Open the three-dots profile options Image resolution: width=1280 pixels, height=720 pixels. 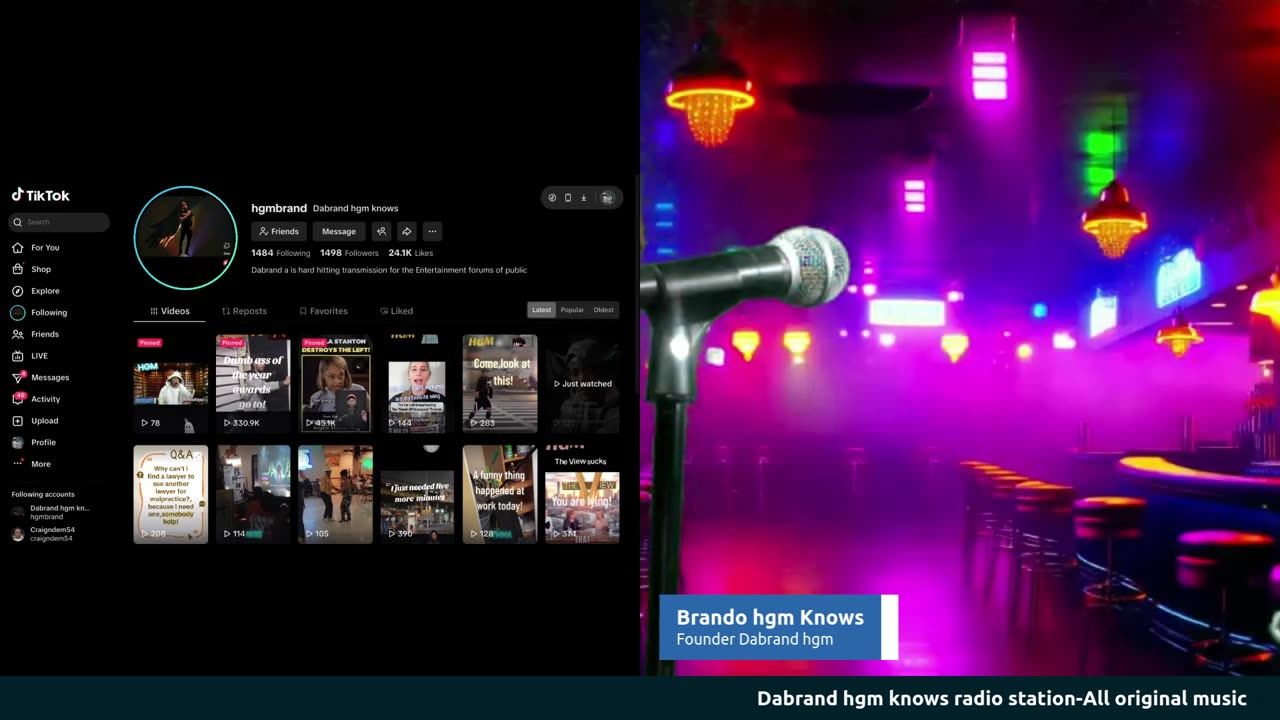(x=432, y=231)
